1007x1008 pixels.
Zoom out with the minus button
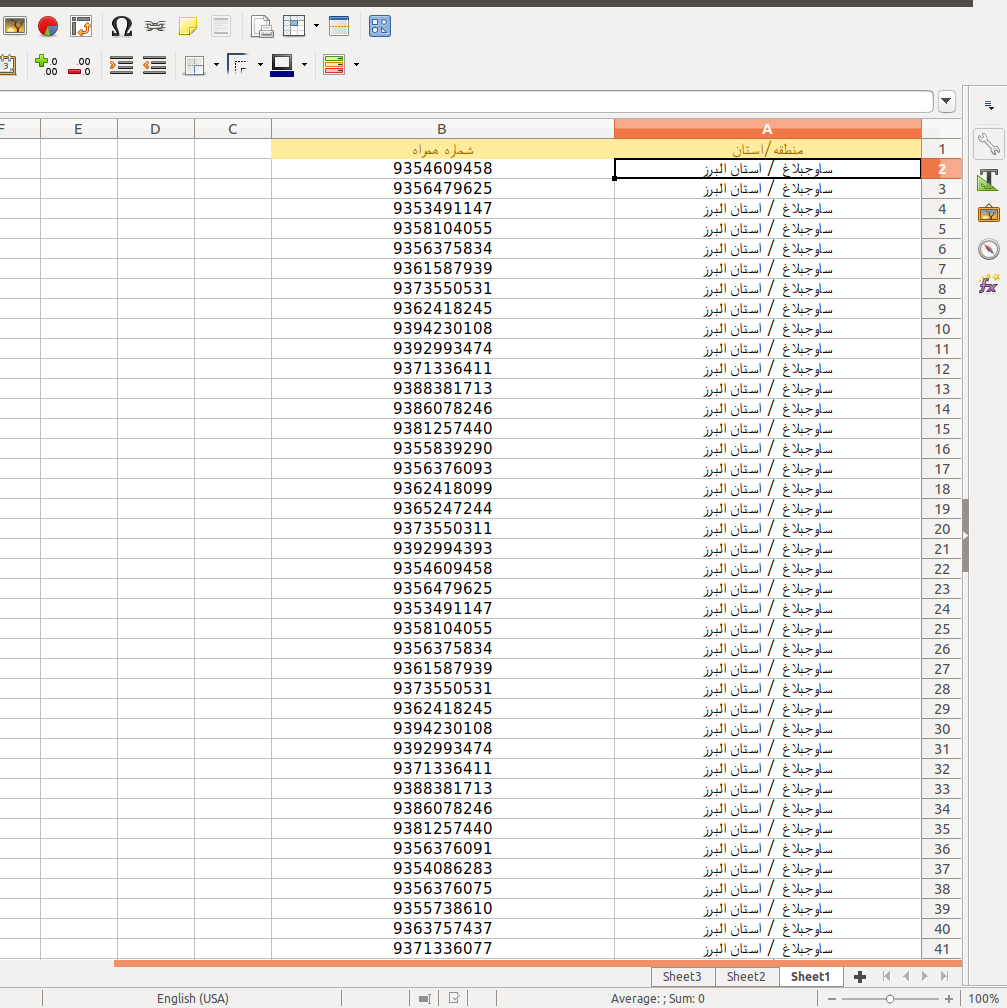(x=831, y=998)
